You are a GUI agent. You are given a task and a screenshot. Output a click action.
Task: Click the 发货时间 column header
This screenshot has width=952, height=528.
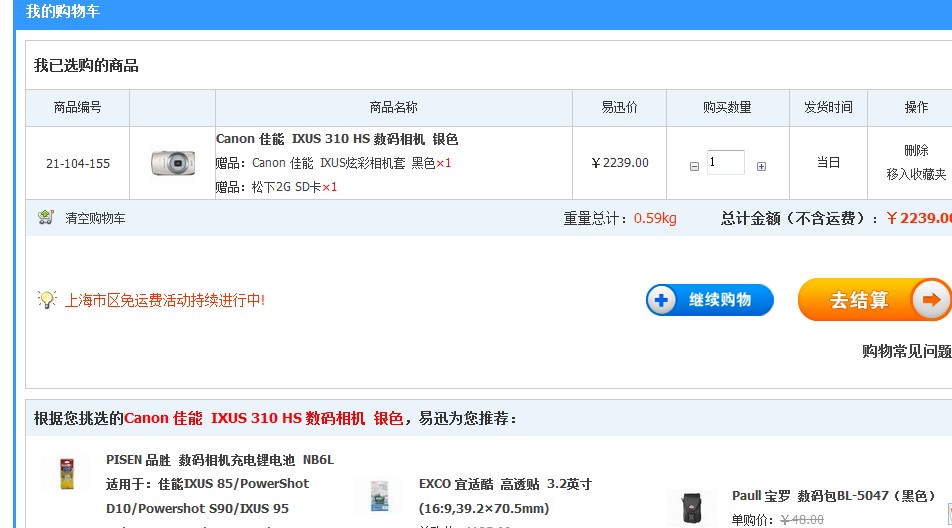point(828,107)
